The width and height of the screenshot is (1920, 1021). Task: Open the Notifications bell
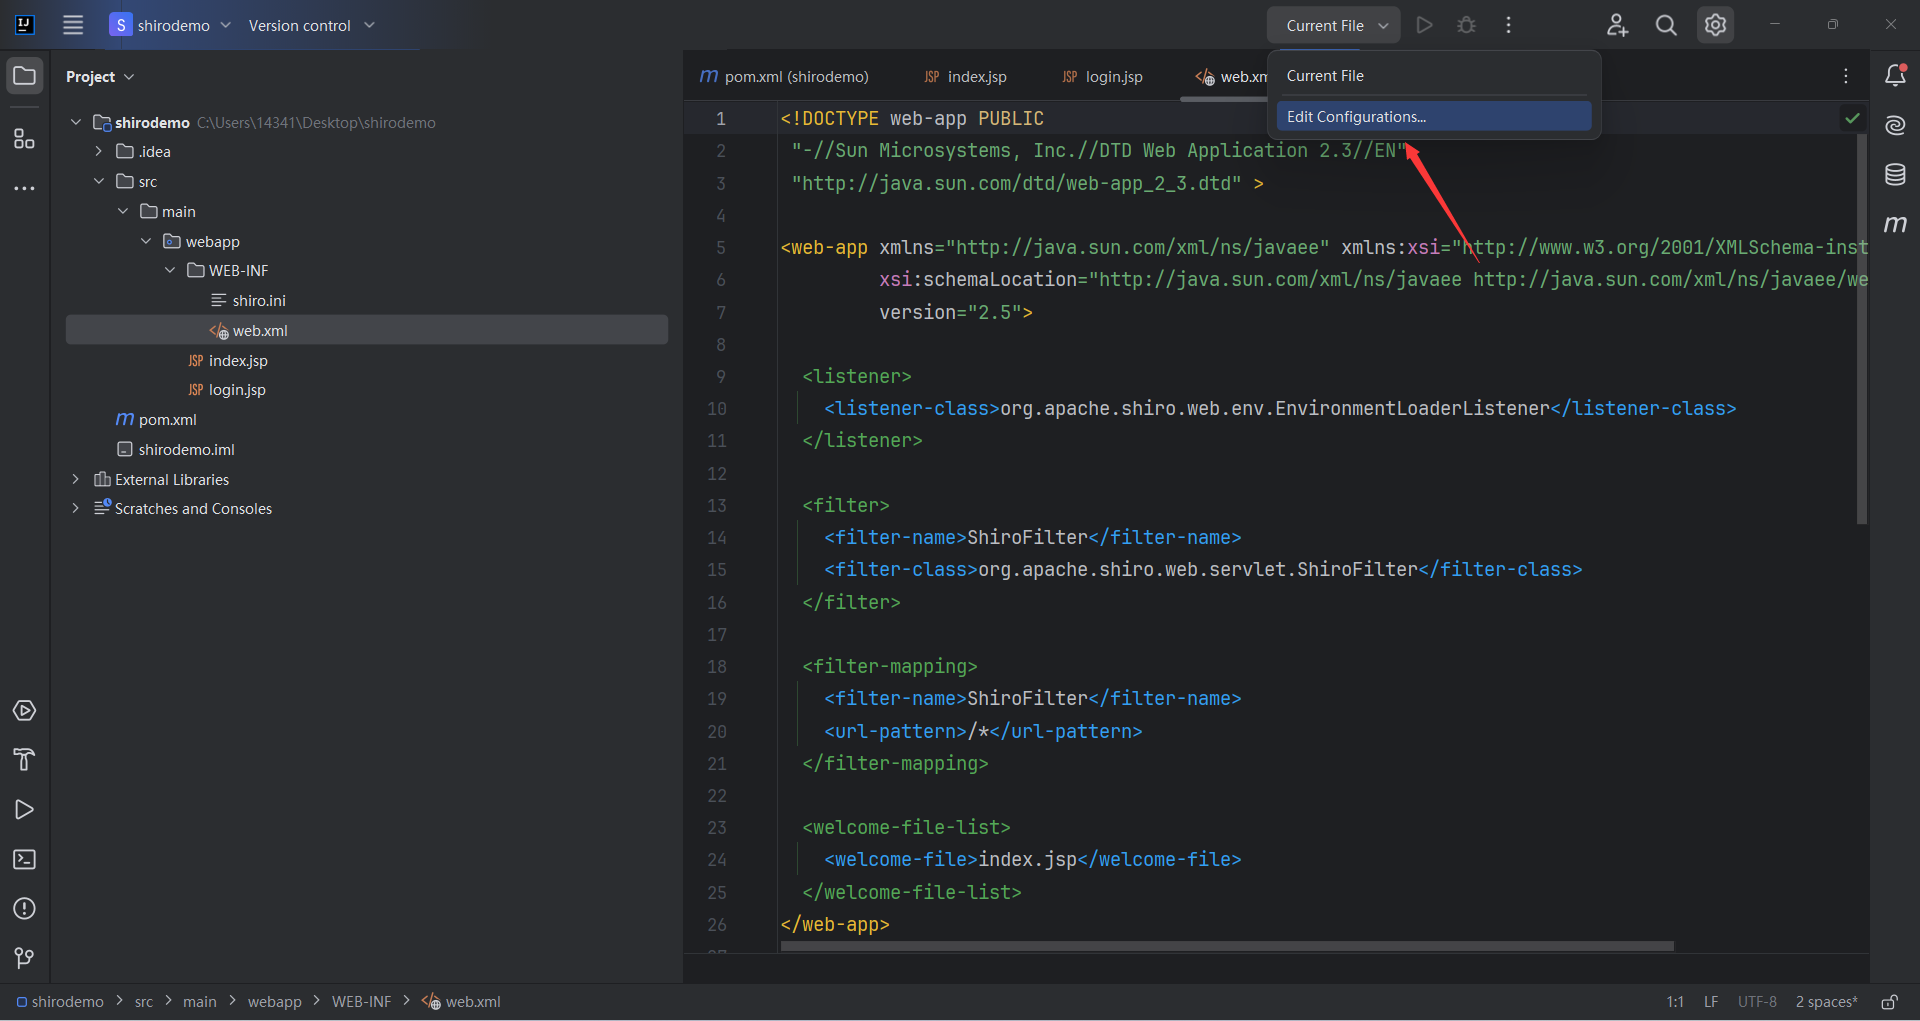pos(1895,76)
